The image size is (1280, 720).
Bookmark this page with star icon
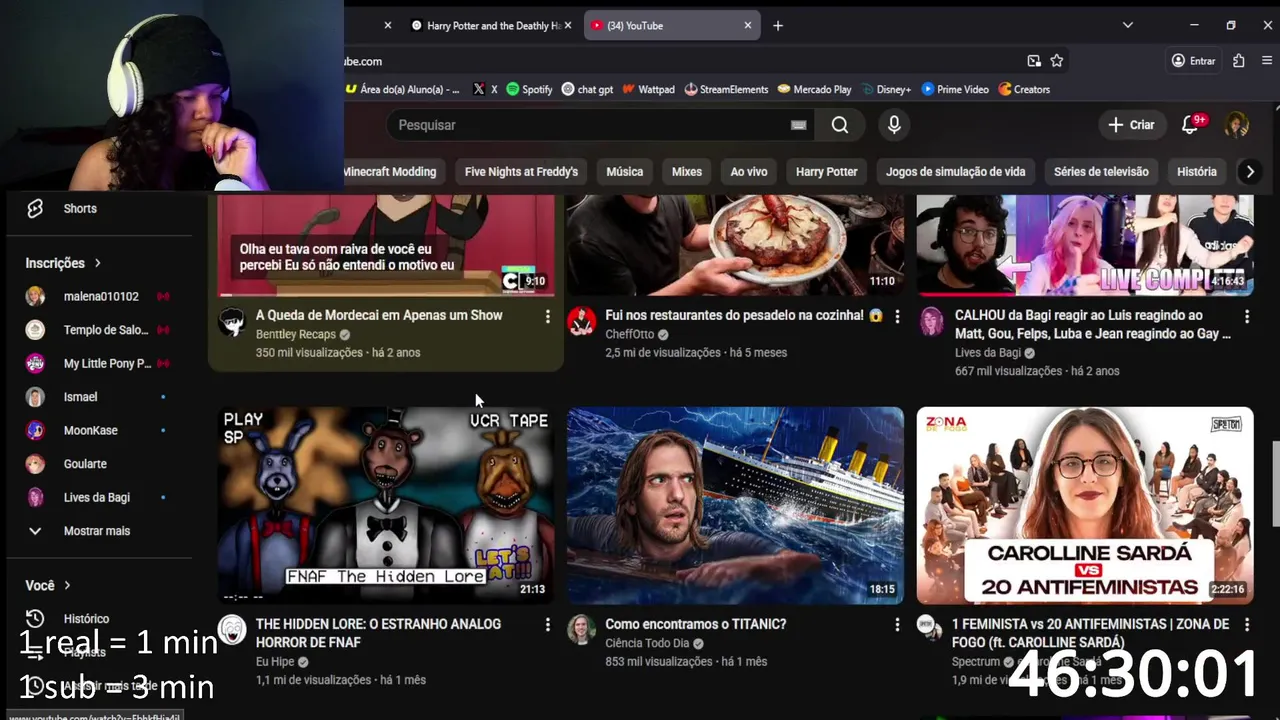coord(1057,61)
